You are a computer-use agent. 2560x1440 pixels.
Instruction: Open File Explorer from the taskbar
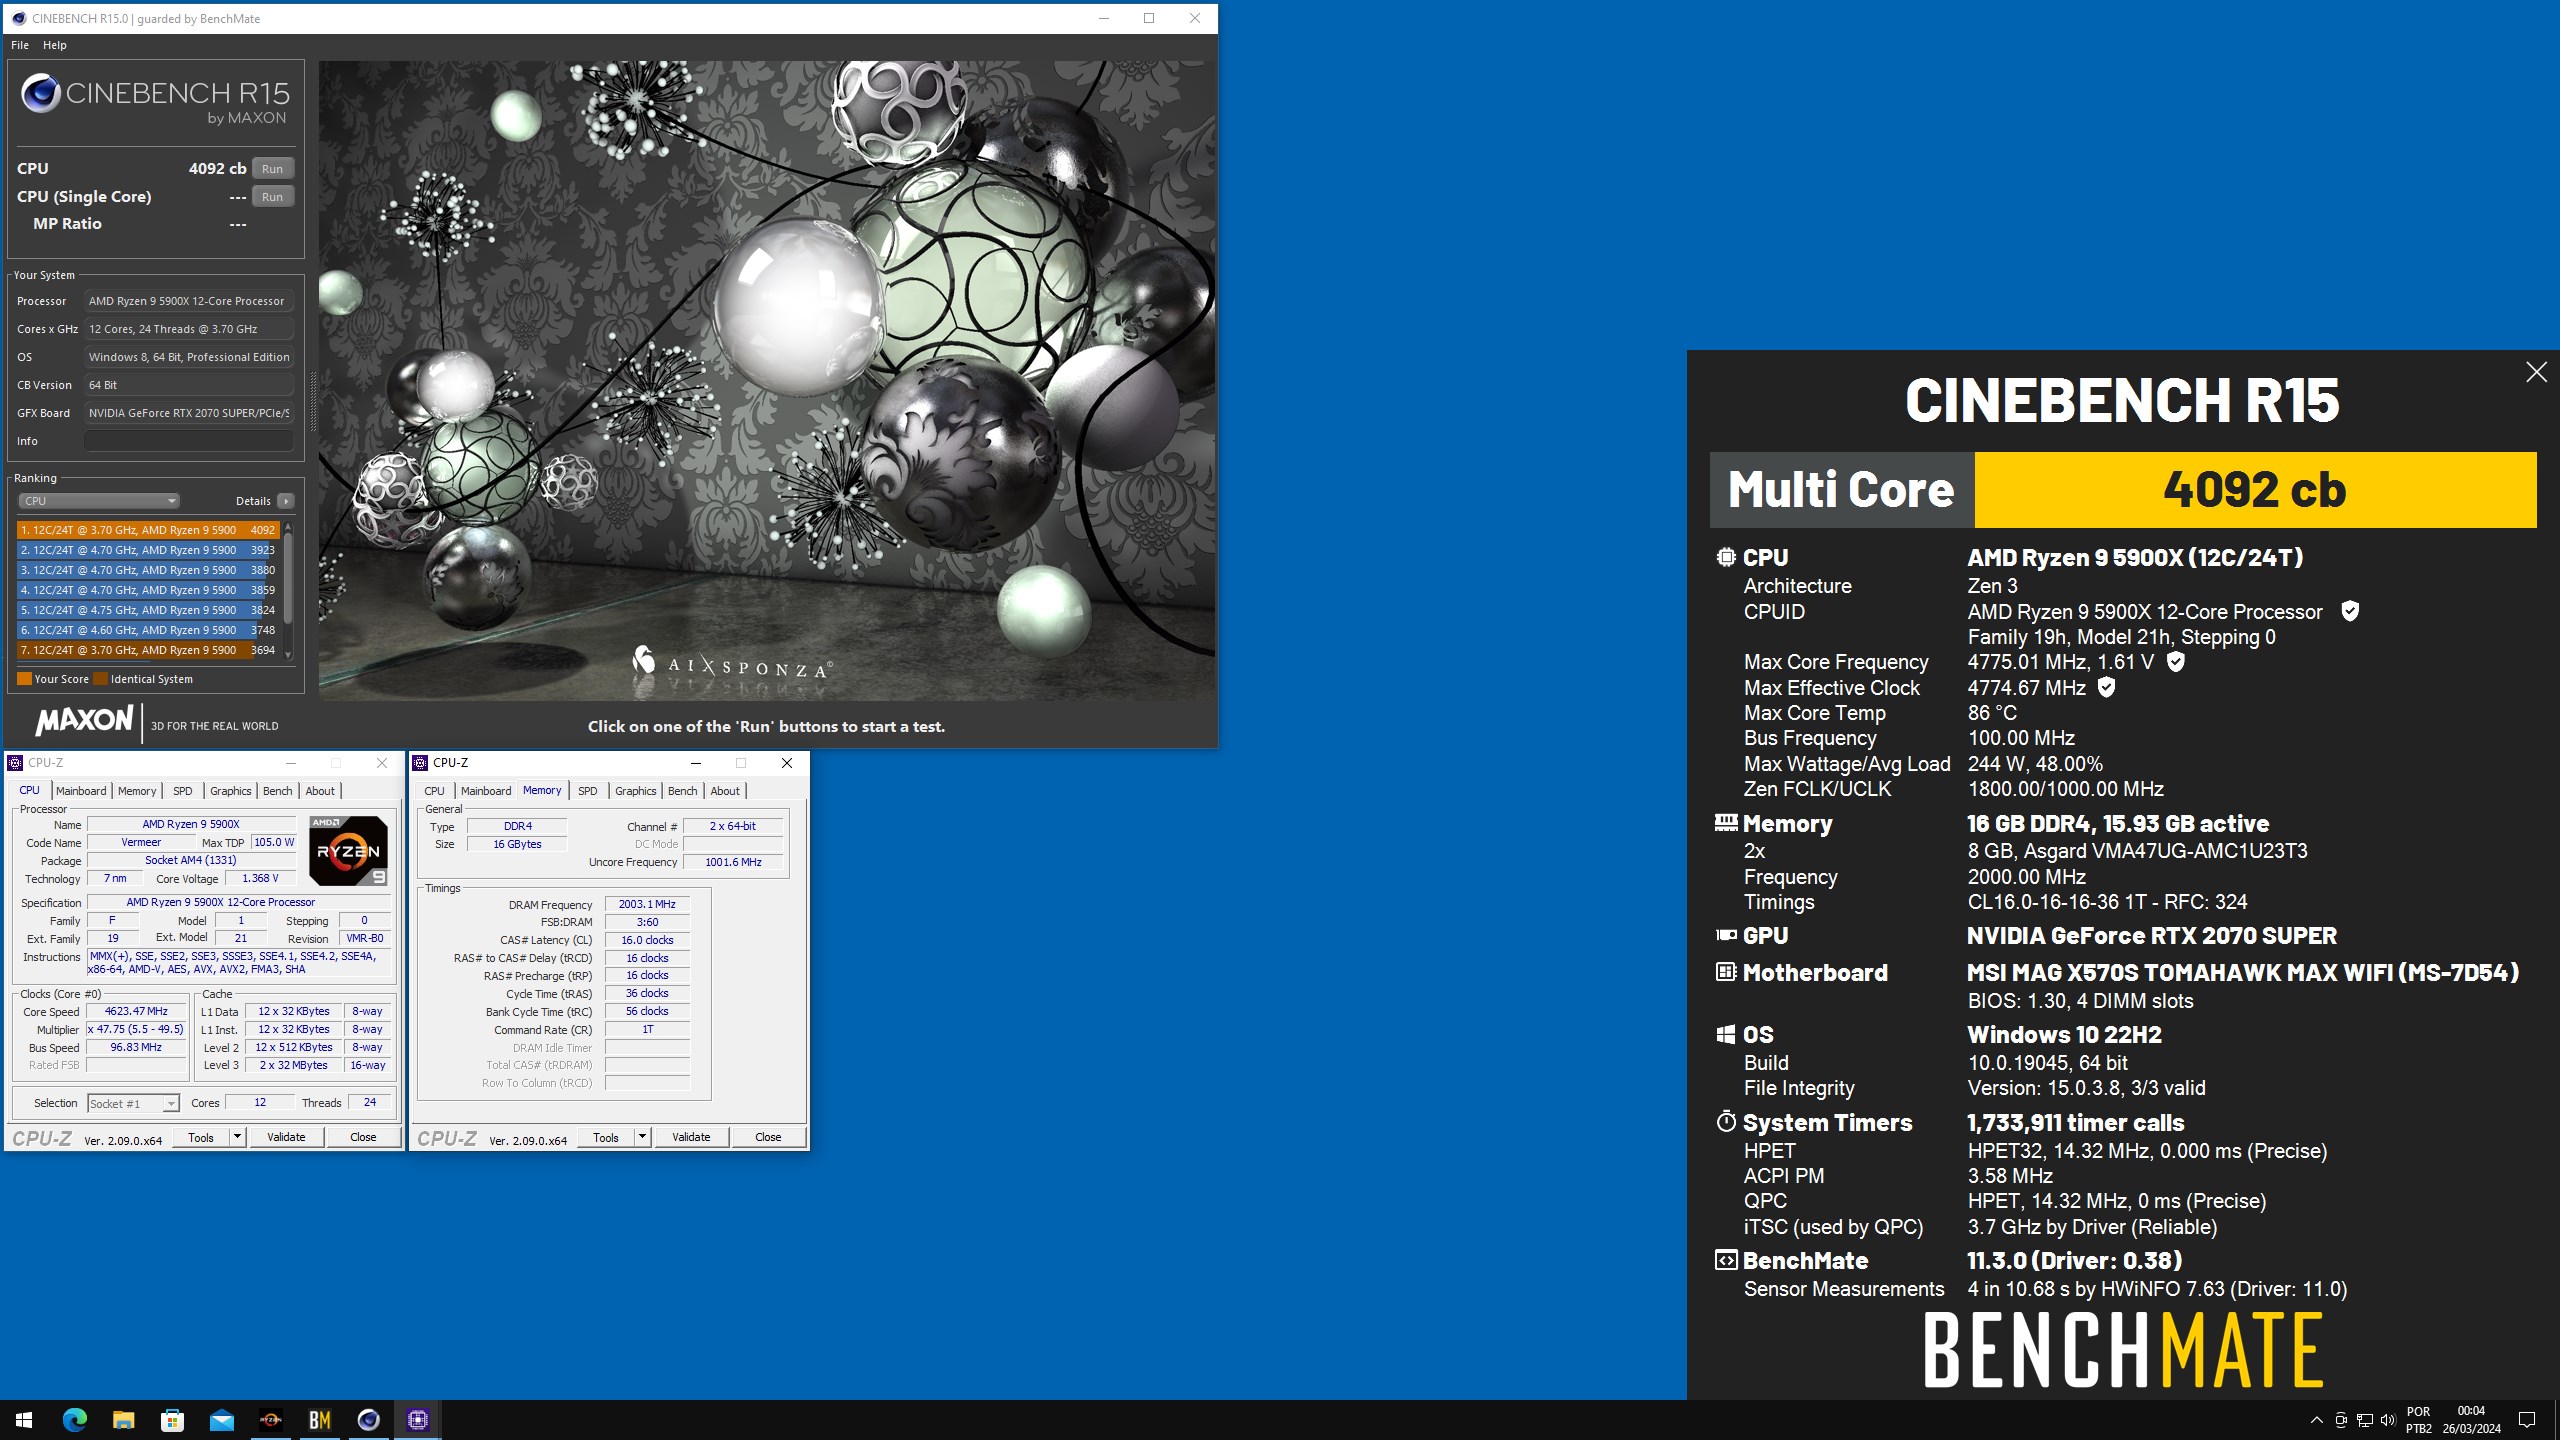point(123,1420)
